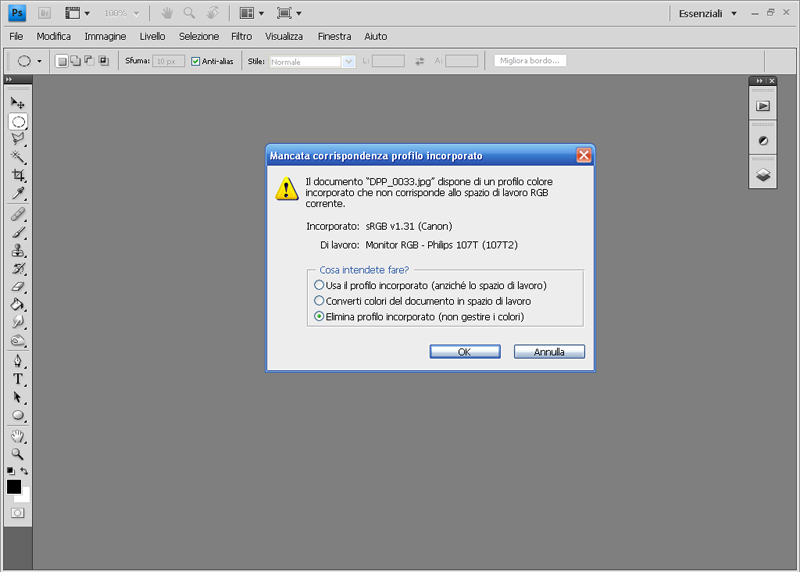Toggle the Anti-alias checkbox
The width and height of the screenshot is (800, 572).
tap(195, 61)
